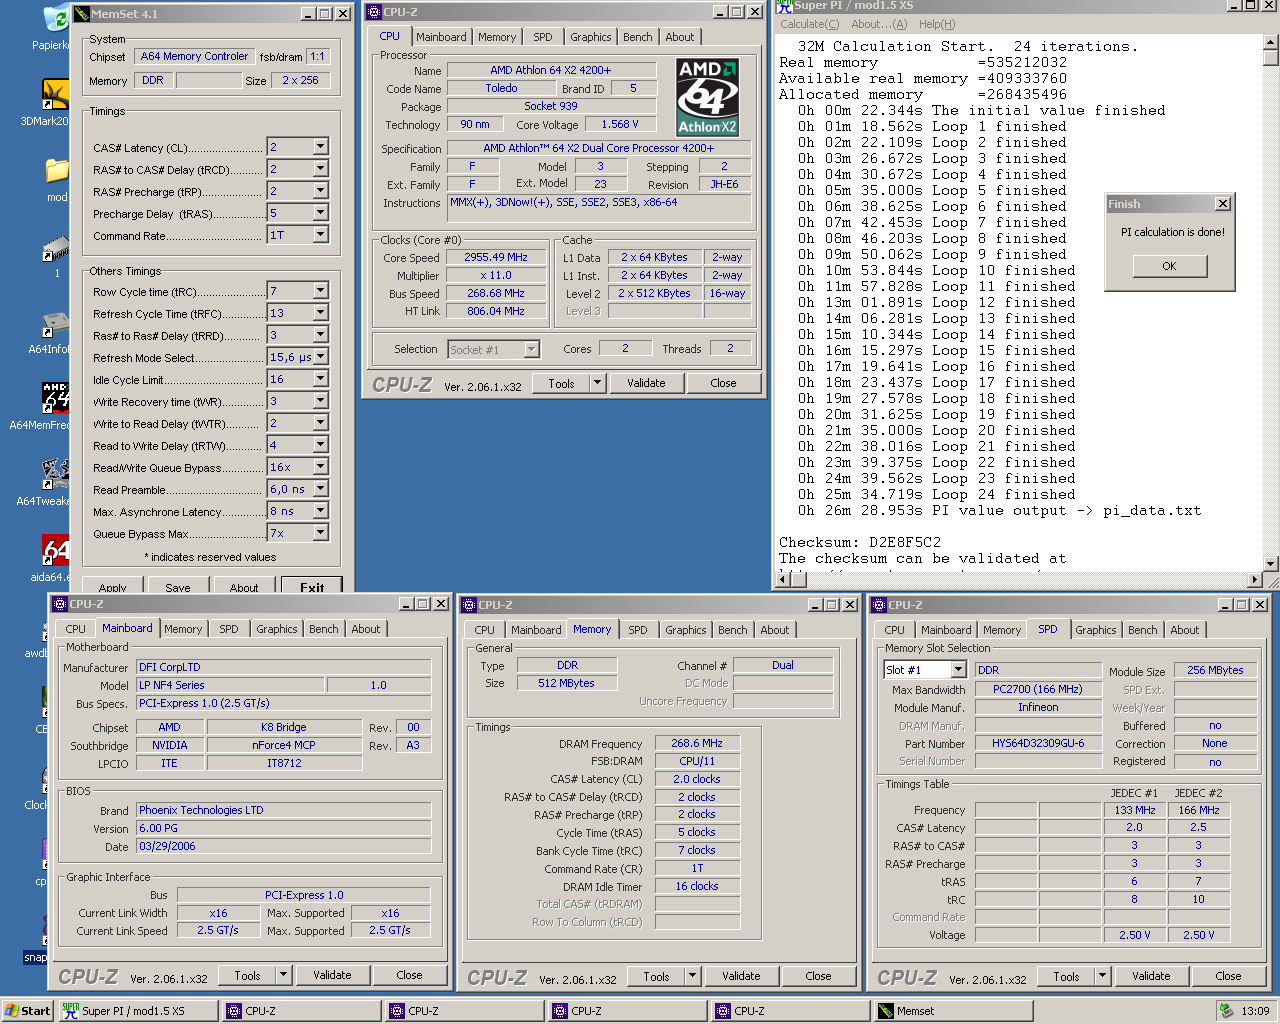Click the AMD Athlon 64 X2 logo in CPU-Z

[708, 96]
